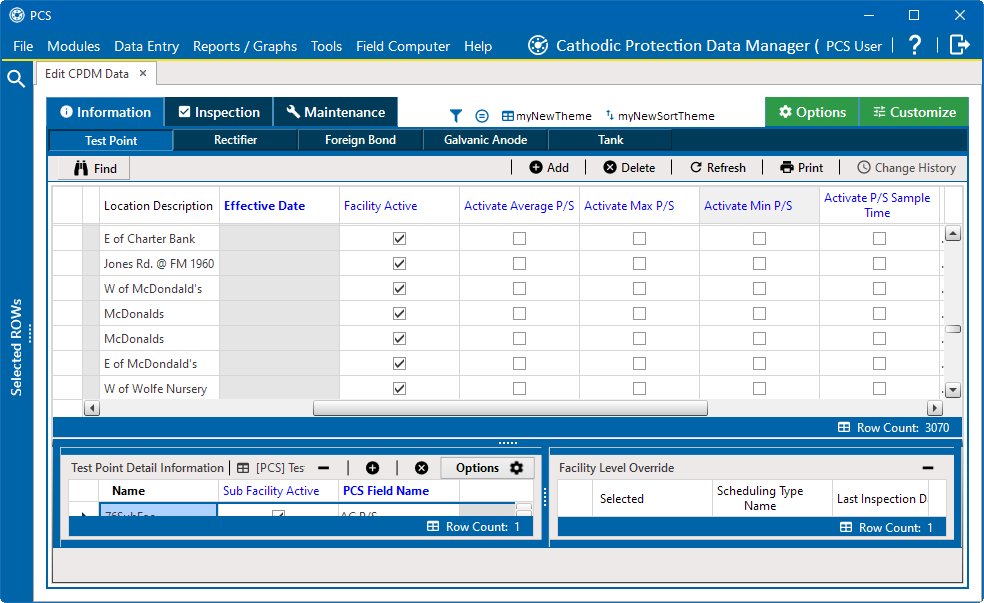The image size is (984, 603).
Task: Check Activate Max P/S for Jones Rd. @ FM 1960
Action: (639, 264)
